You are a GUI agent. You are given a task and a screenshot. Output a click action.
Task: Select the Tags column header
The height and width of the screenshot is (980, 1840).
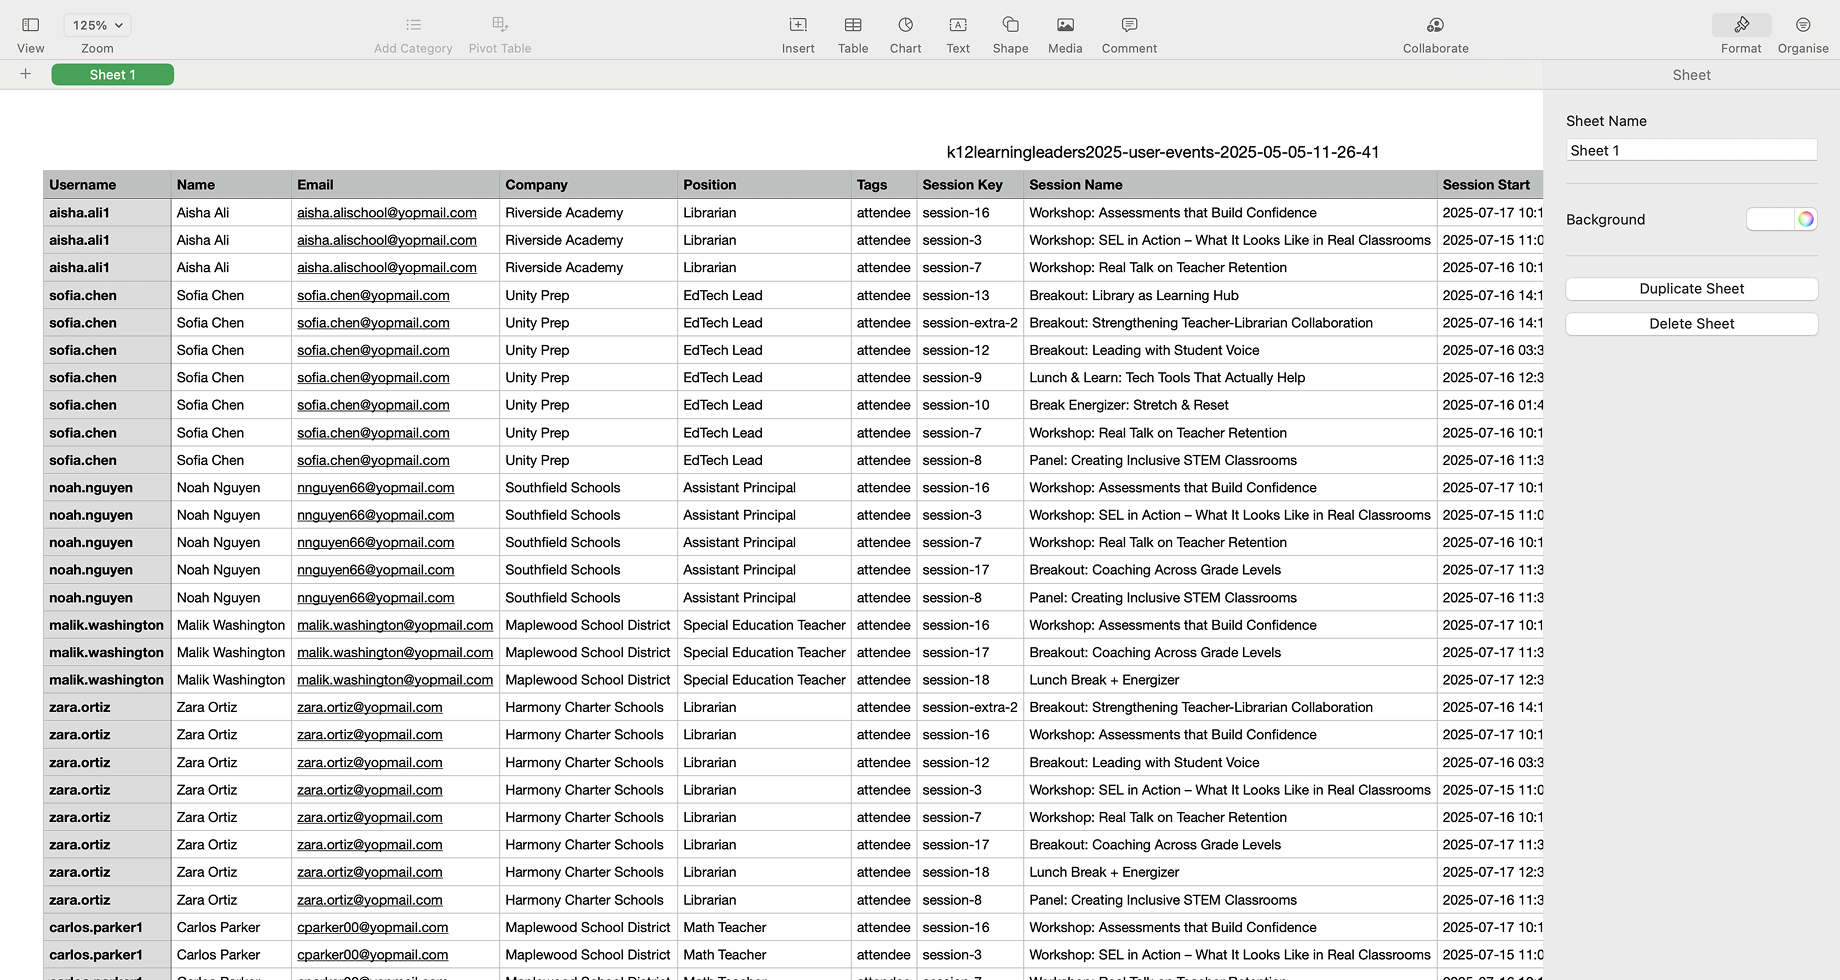[884, 185]
